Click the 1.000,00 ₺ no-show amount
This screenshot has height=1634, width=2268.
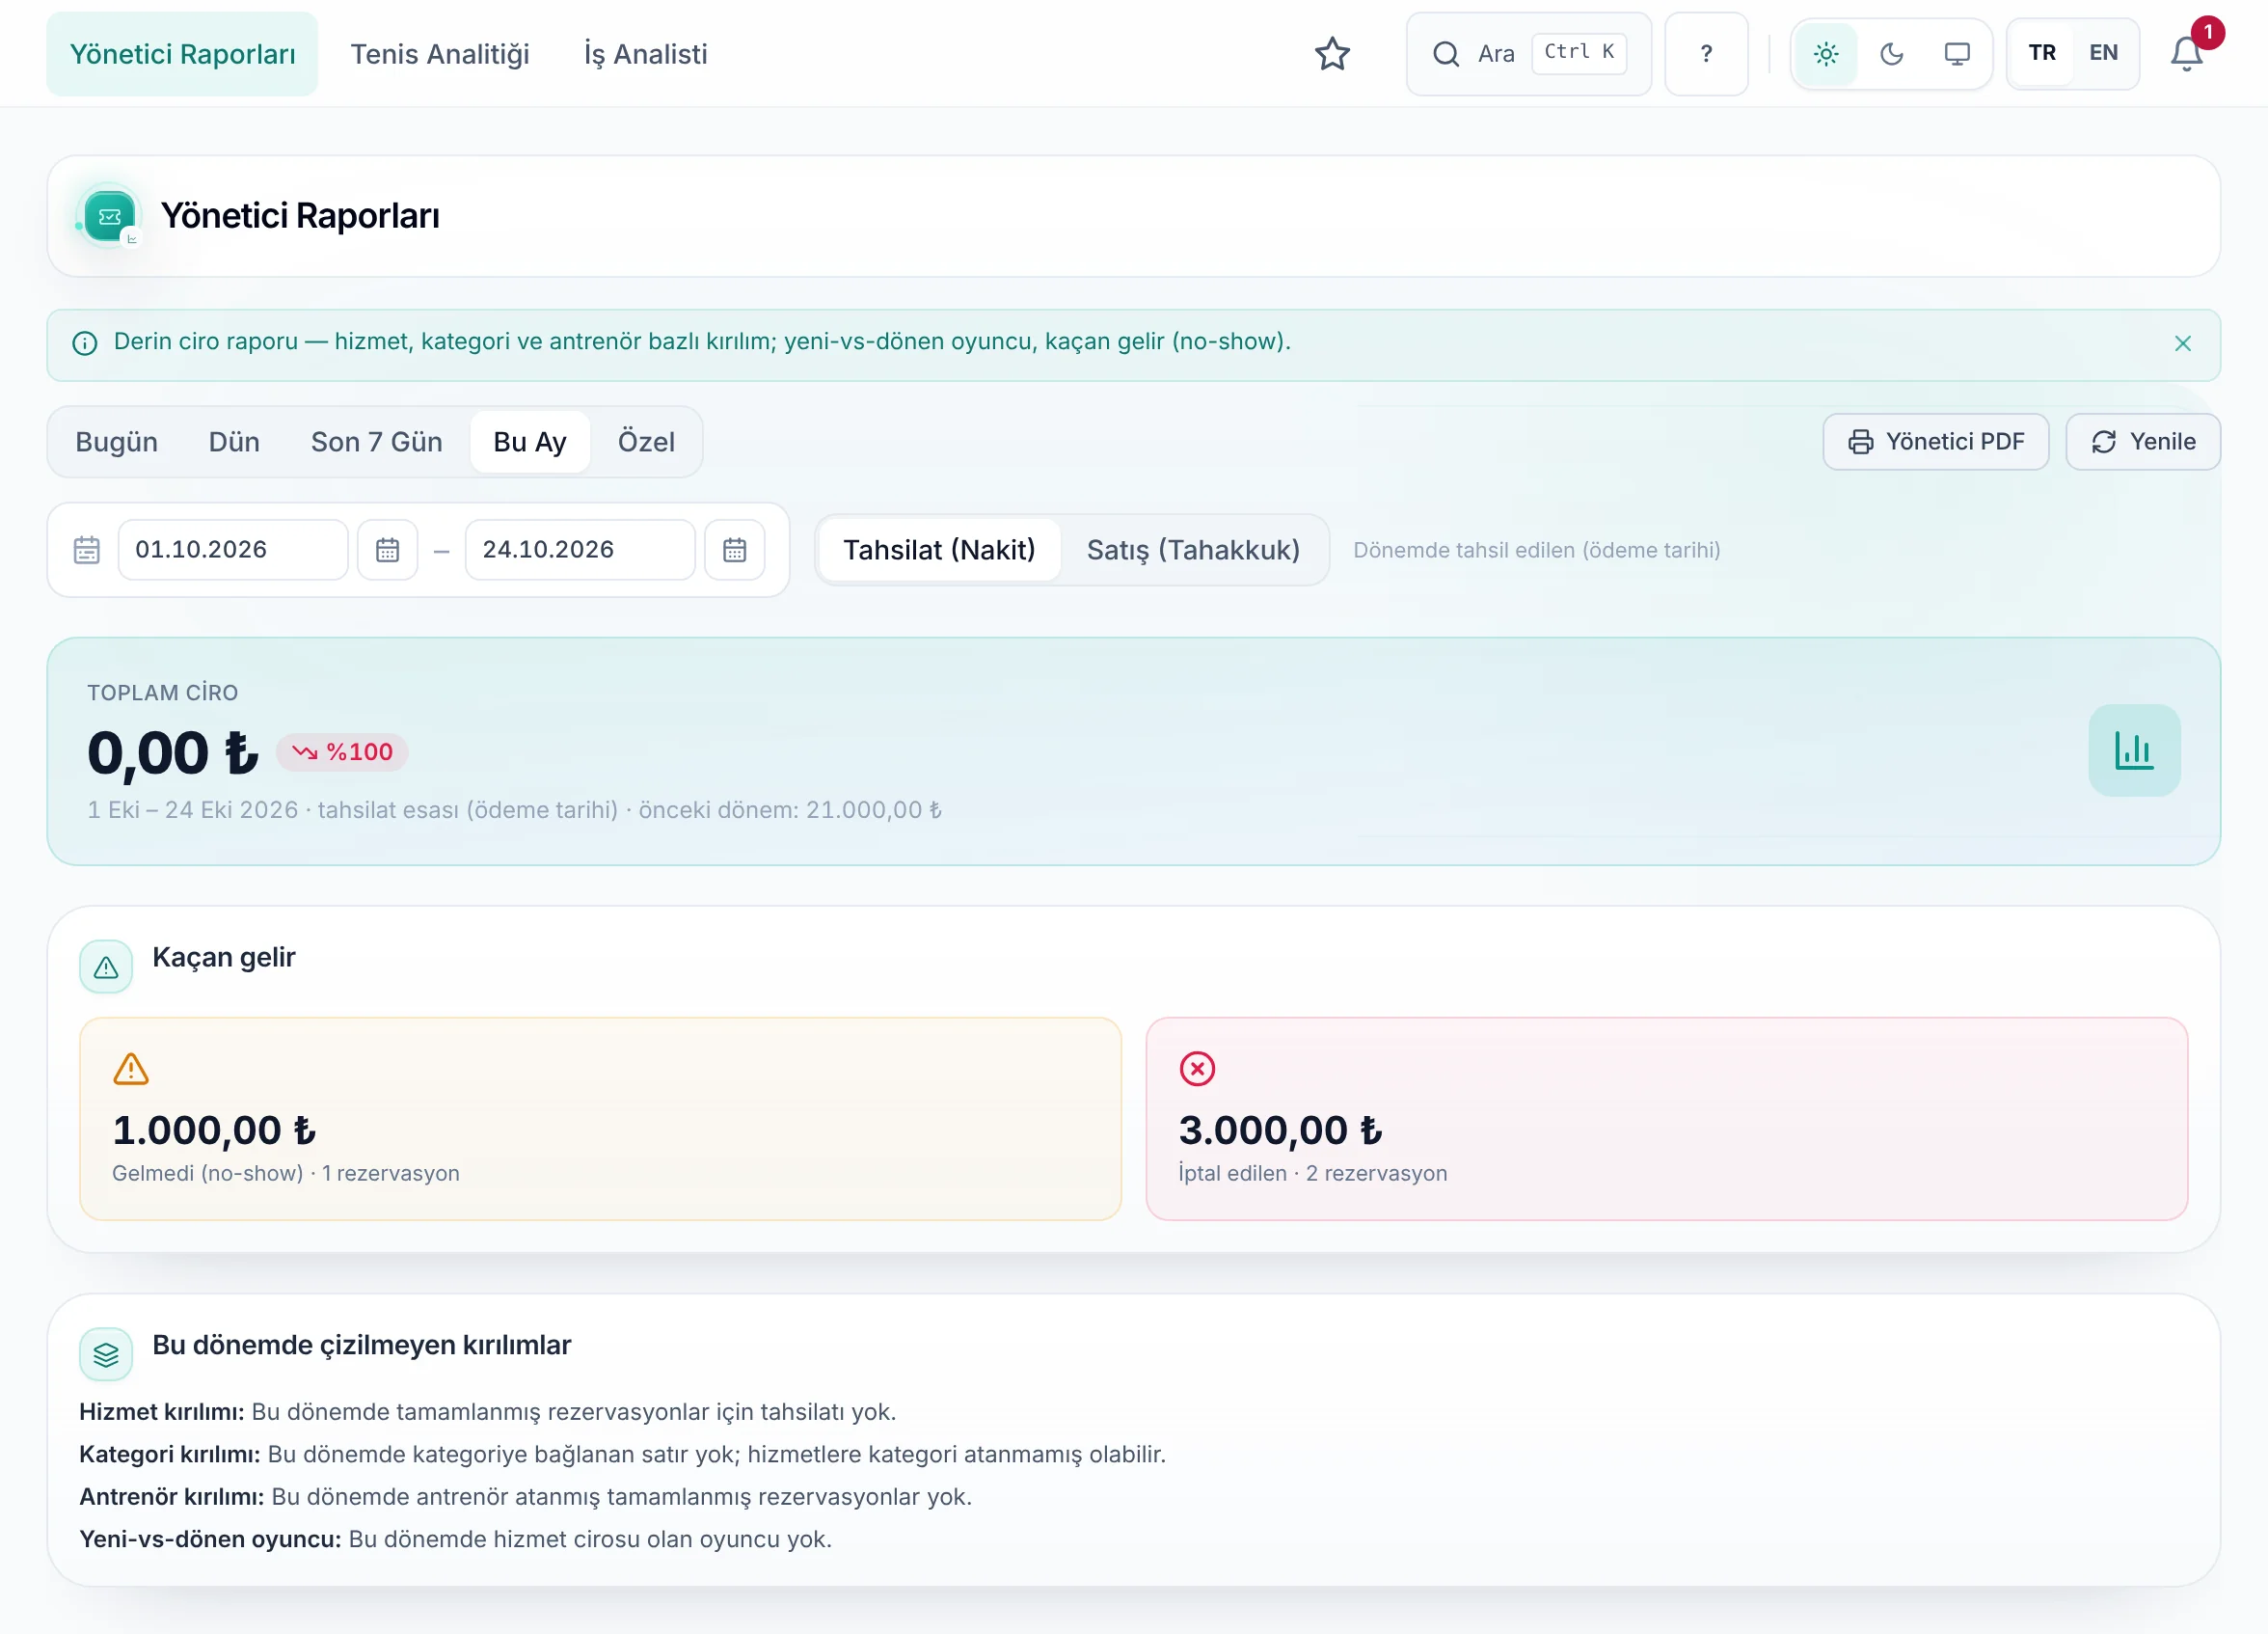[x=214, y=1131]
